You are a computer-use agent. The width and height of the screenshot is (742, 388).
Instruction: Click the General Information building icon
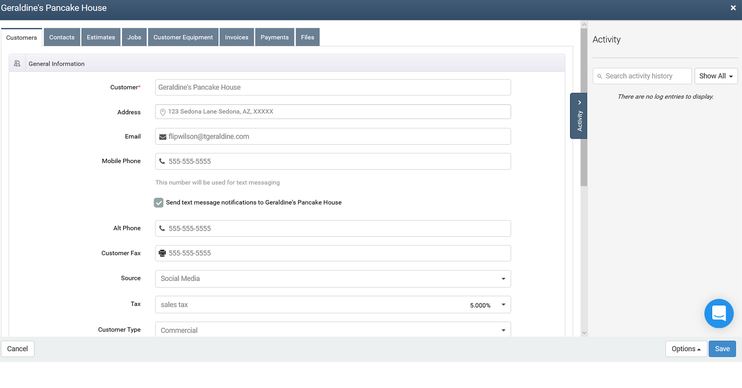pyautogui.click(x=17, y=63)
